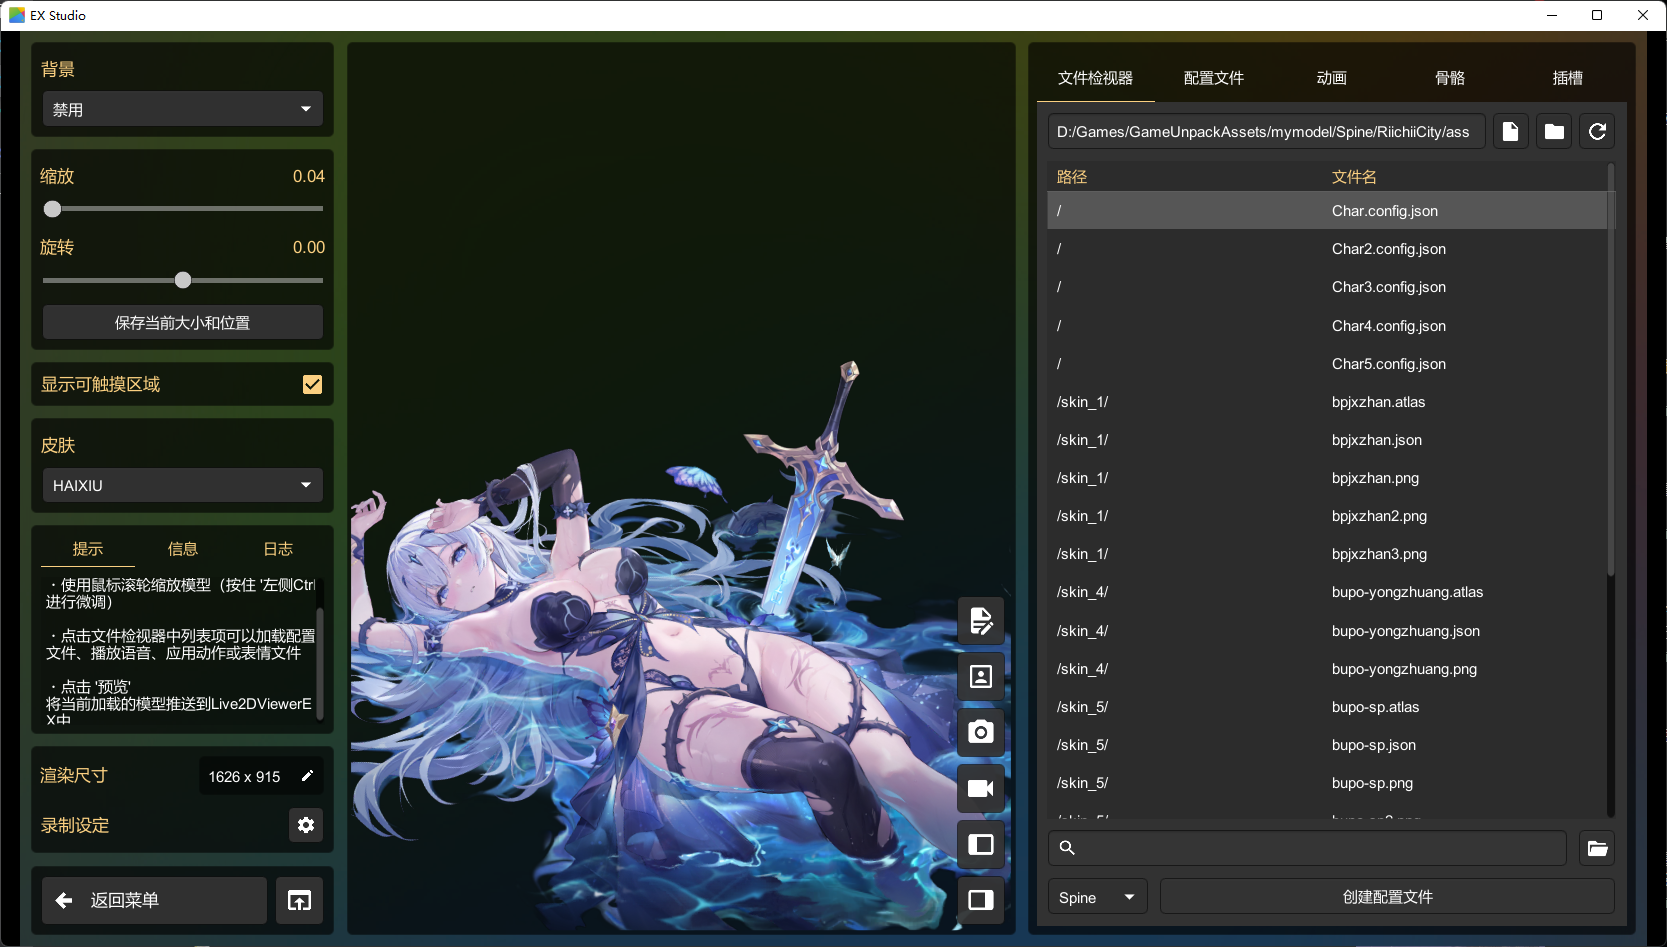Select bpjxzhan.json file row

click(1327, 440)
